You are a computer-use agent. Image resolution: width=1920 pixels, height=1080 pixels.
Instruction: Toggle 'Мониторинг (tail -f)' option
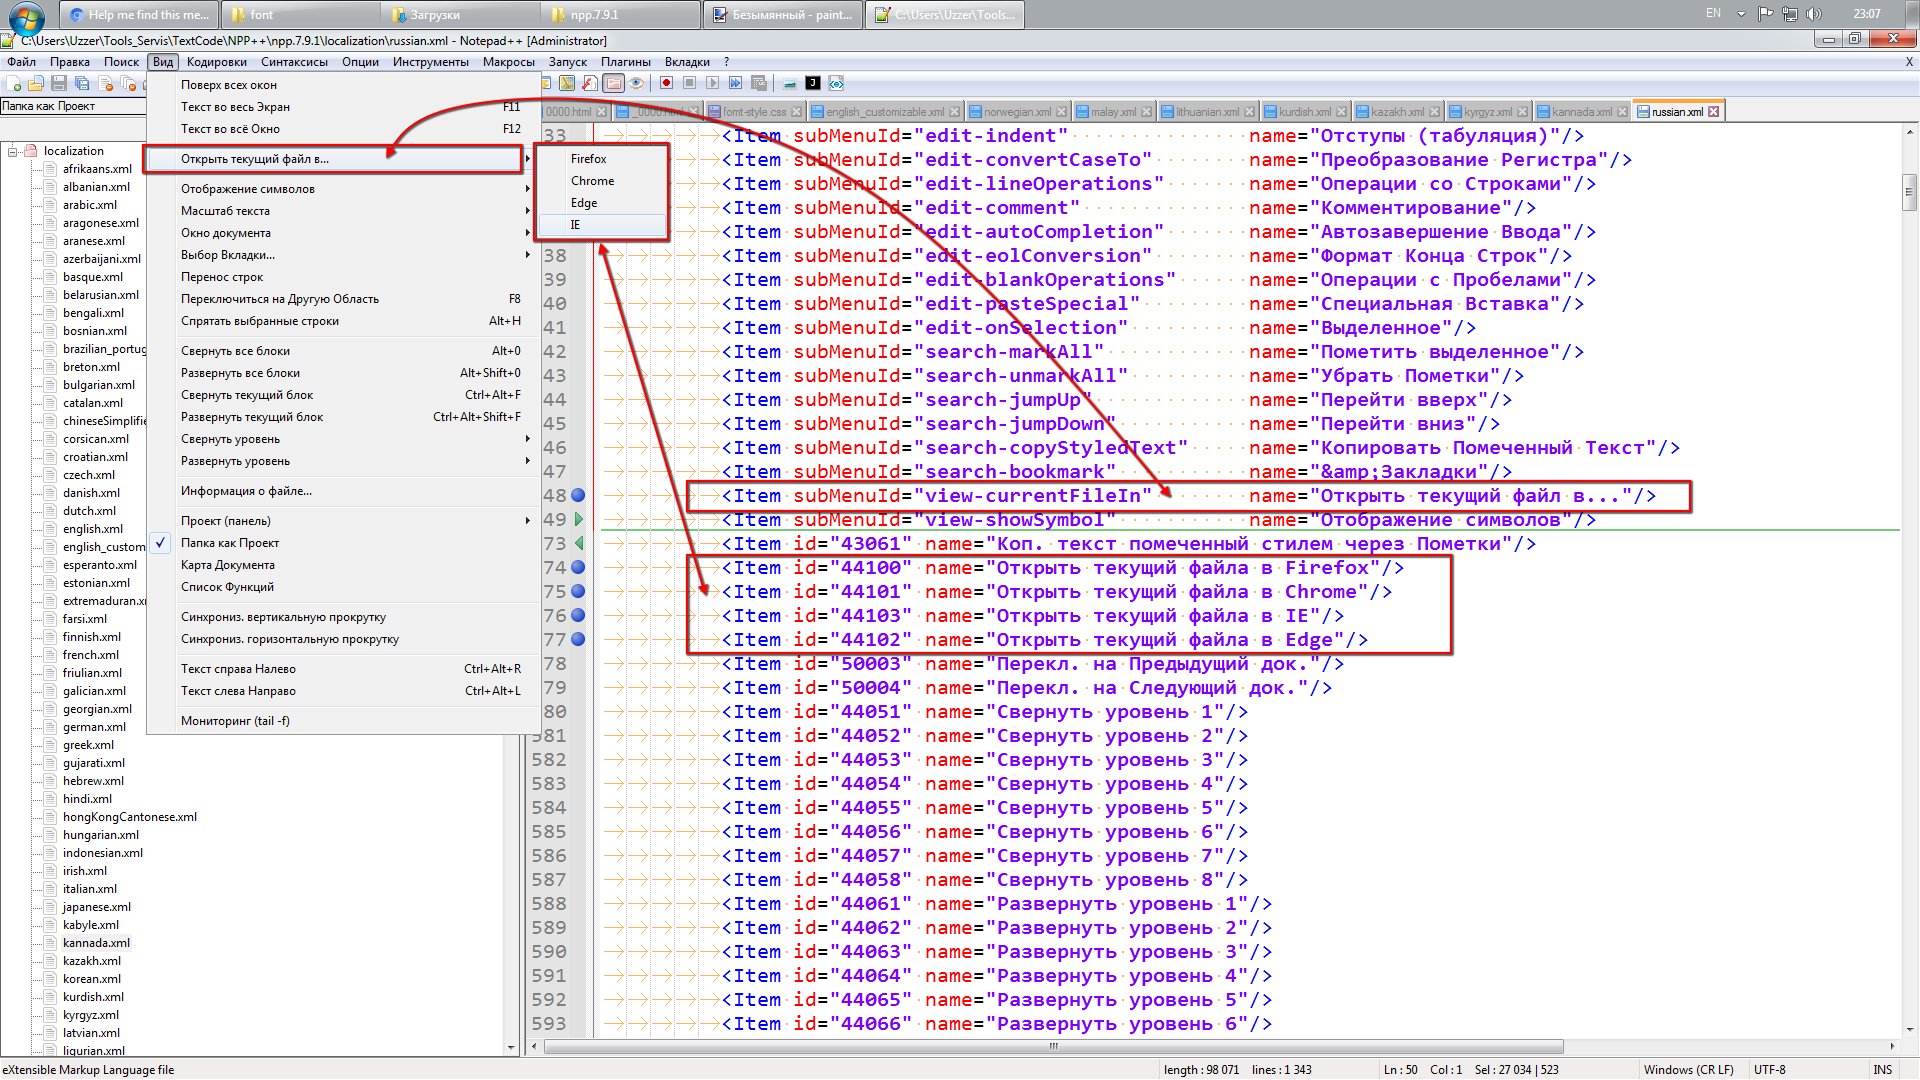coord(343,721)
